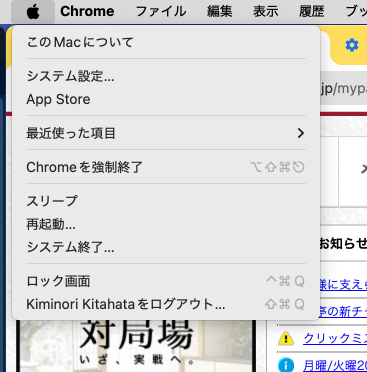
Task: Select Chromeを強制終了
Action: tap(166, 167)
